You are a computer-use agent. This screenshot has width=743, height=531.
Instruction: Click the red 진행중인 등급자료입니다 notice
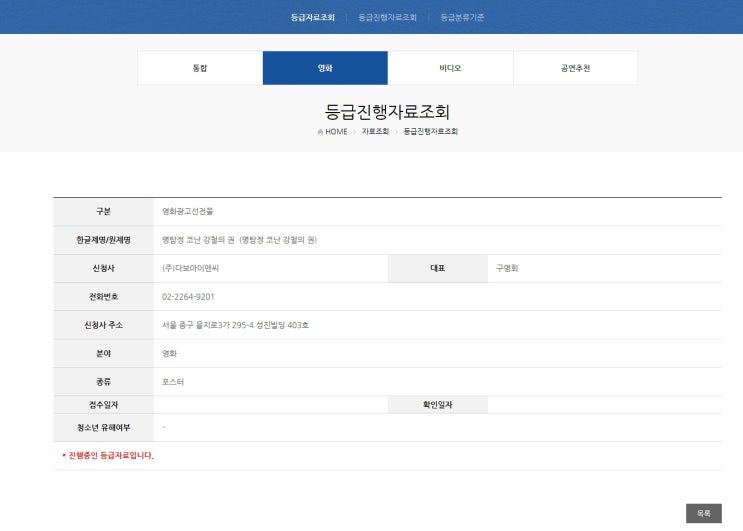click(x=108, y=455)
